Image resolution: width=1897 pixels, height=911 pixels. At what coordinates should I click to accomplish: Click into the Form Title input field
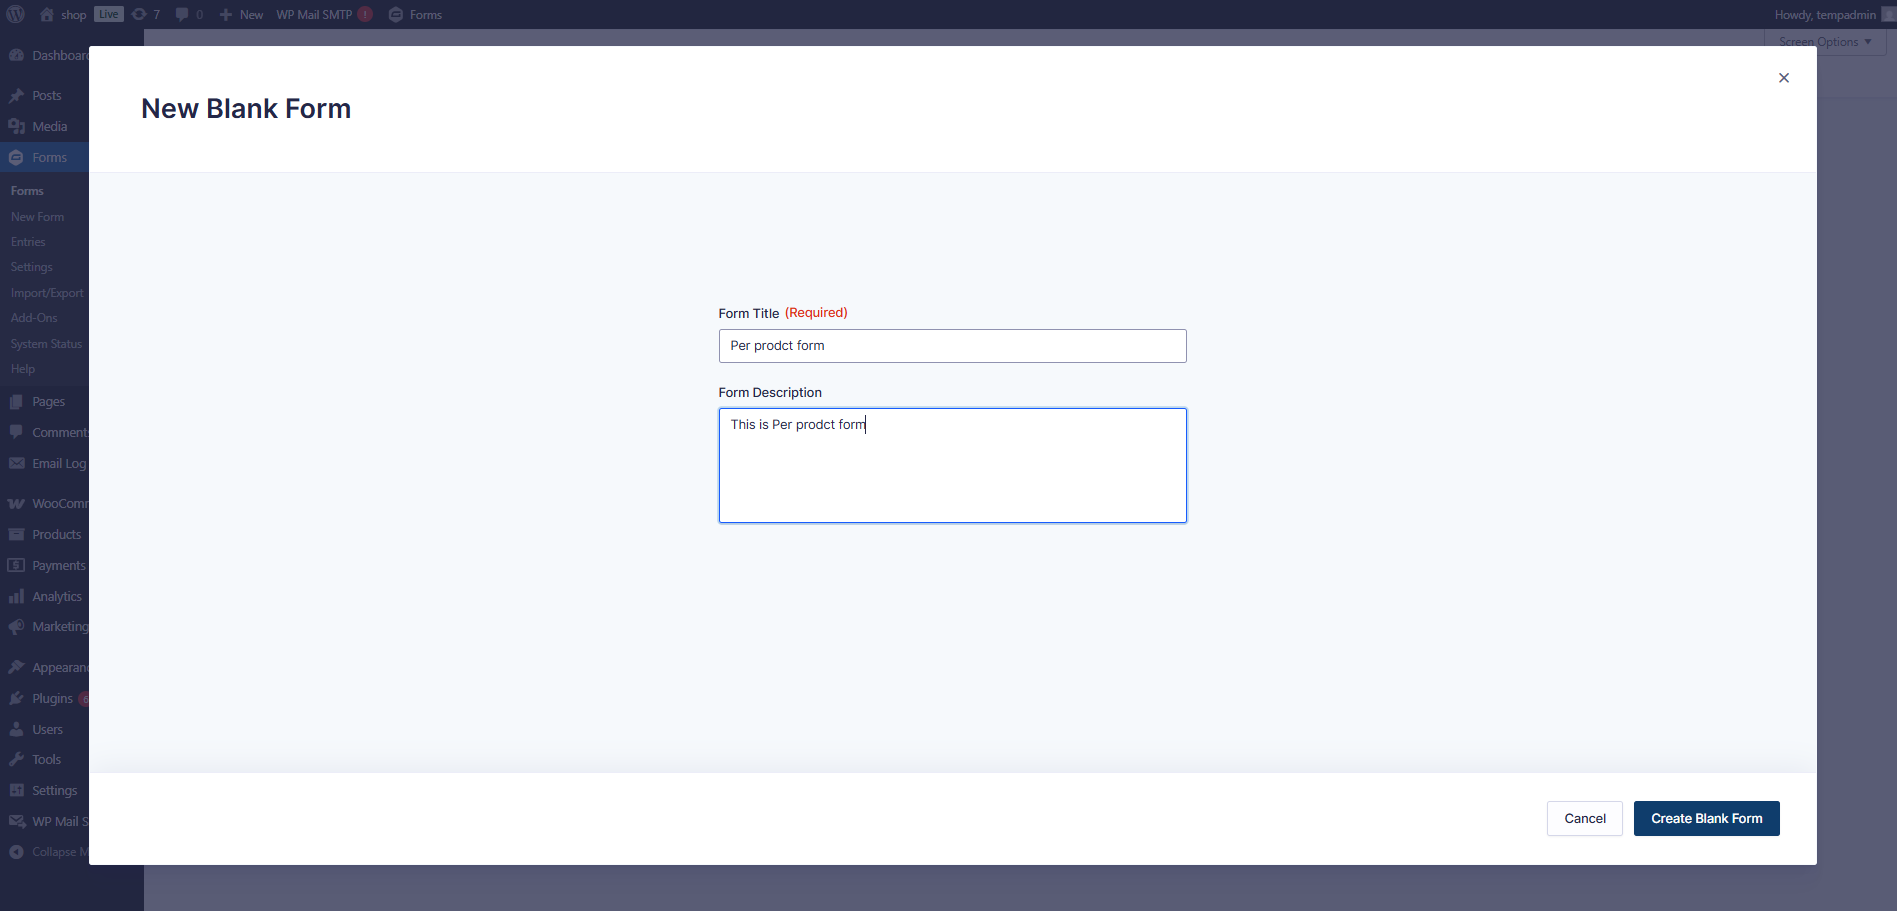952,346
